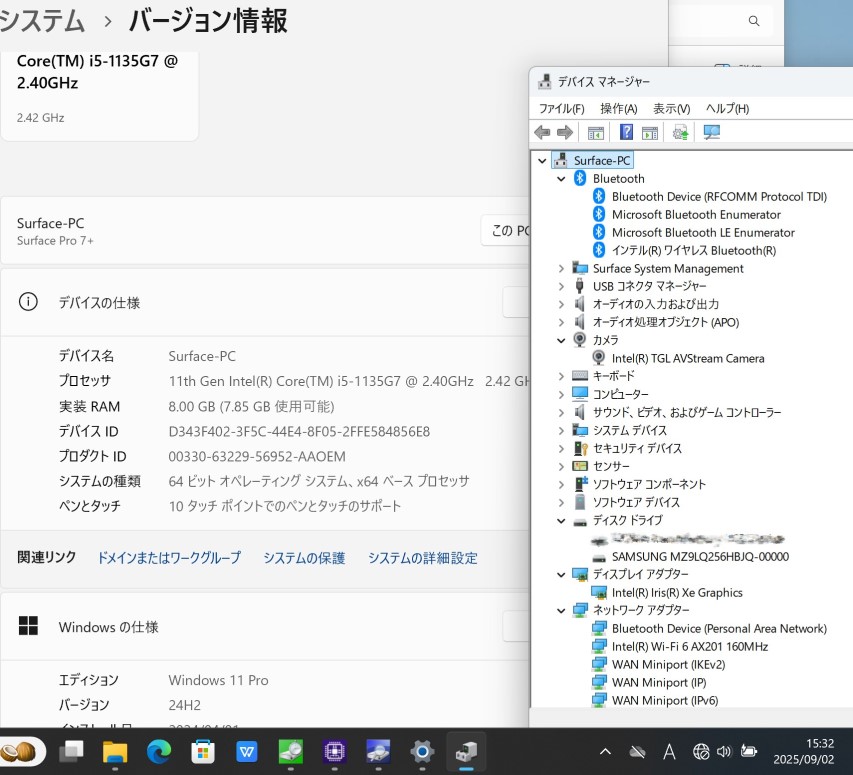Click the Settings search magnifier icon
Screen dimensions: 853x775
[x=753, y=21]
